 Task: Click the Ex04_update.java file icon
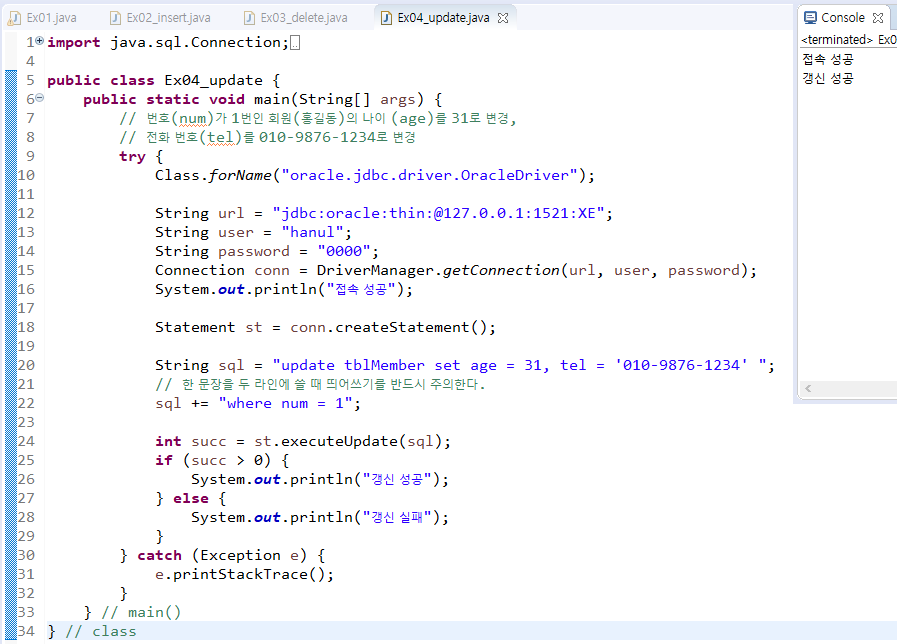(x=386, y=18)
